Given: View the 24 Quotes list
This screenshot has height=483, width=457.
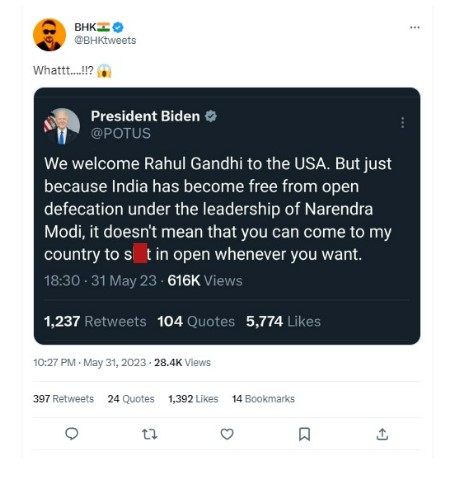Looking at the screenshot, I should (131, 399).
